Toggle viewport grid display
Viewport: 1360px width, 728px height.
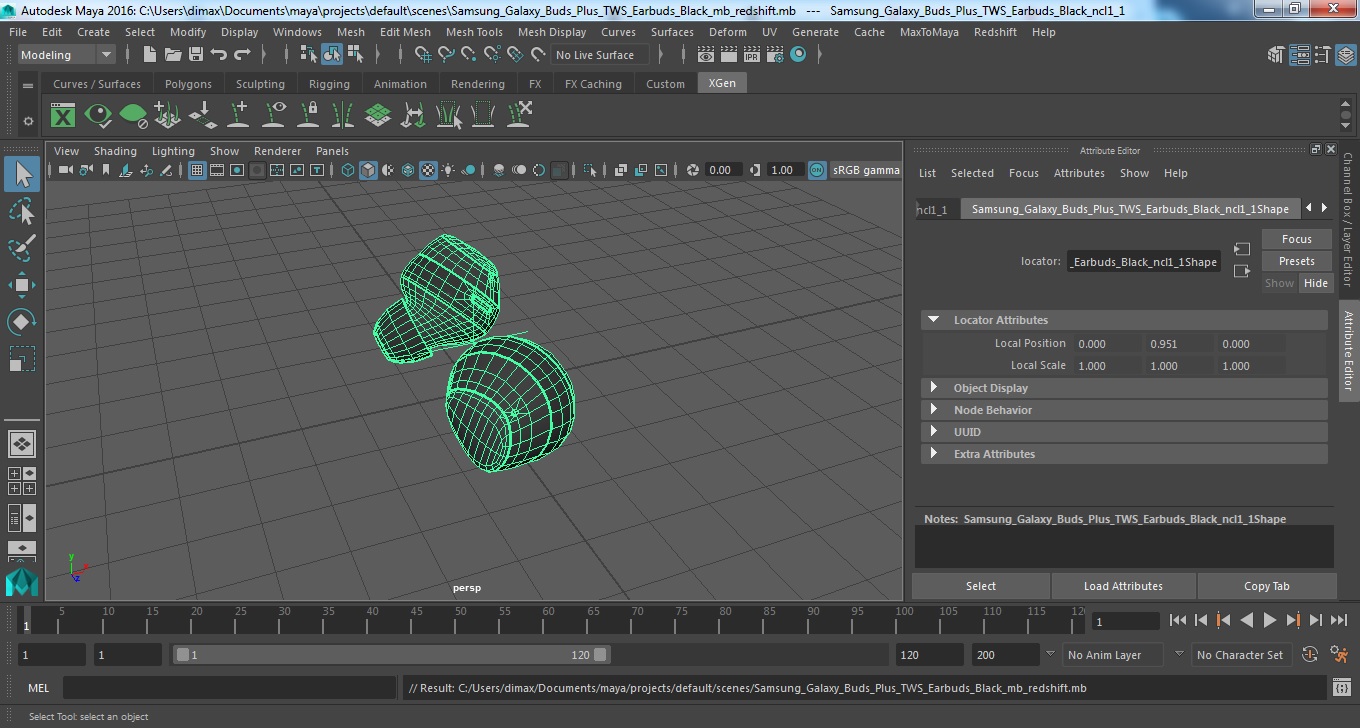point(197,170)
